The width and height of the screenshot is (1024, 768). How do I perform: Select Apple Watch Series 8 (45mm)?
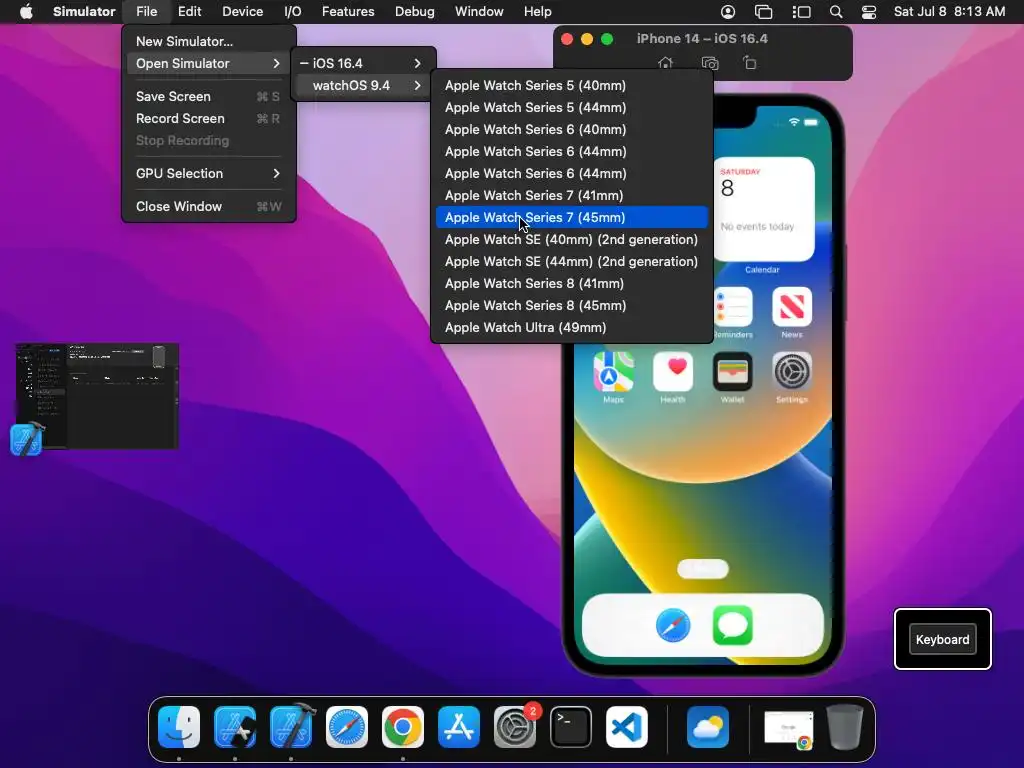(x=571, y=306)
